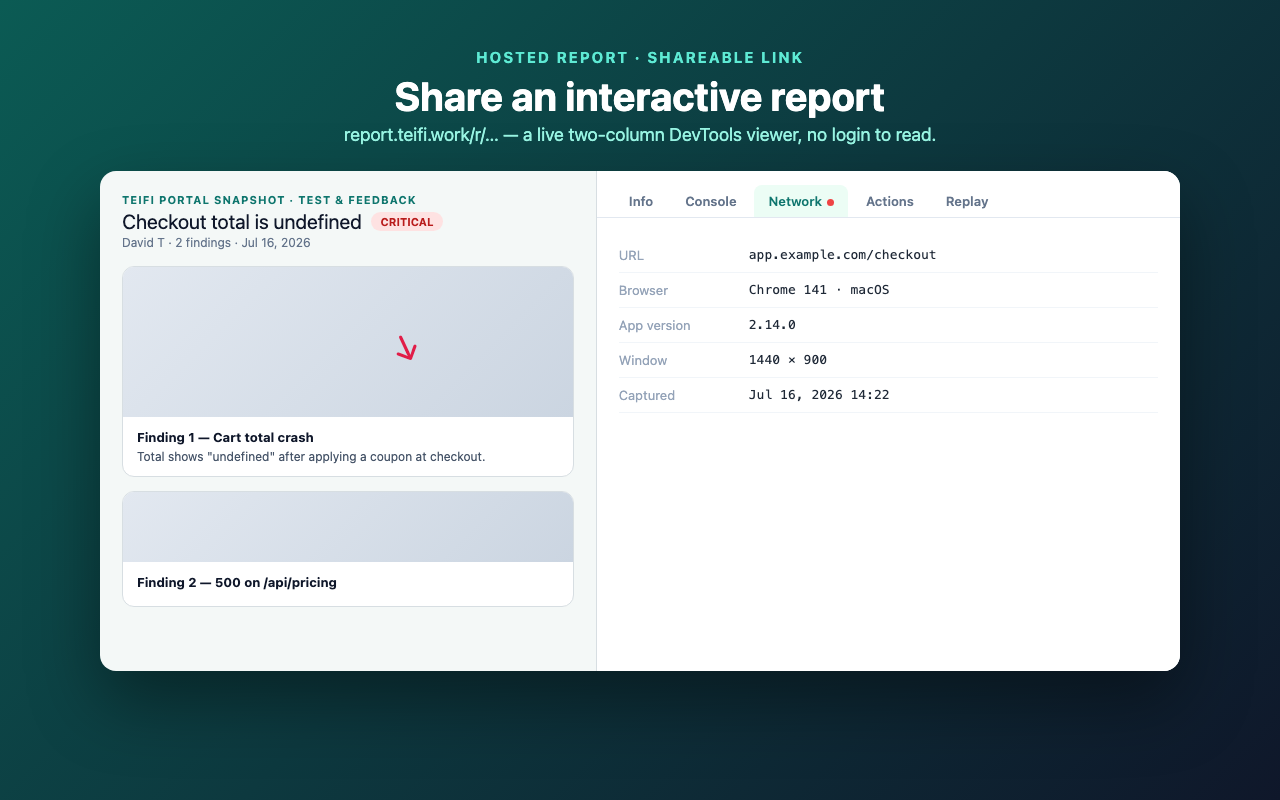The width and height of the screenshot is (1280, 800).
Task: Open the Actions tab
Action: (890, 201)
